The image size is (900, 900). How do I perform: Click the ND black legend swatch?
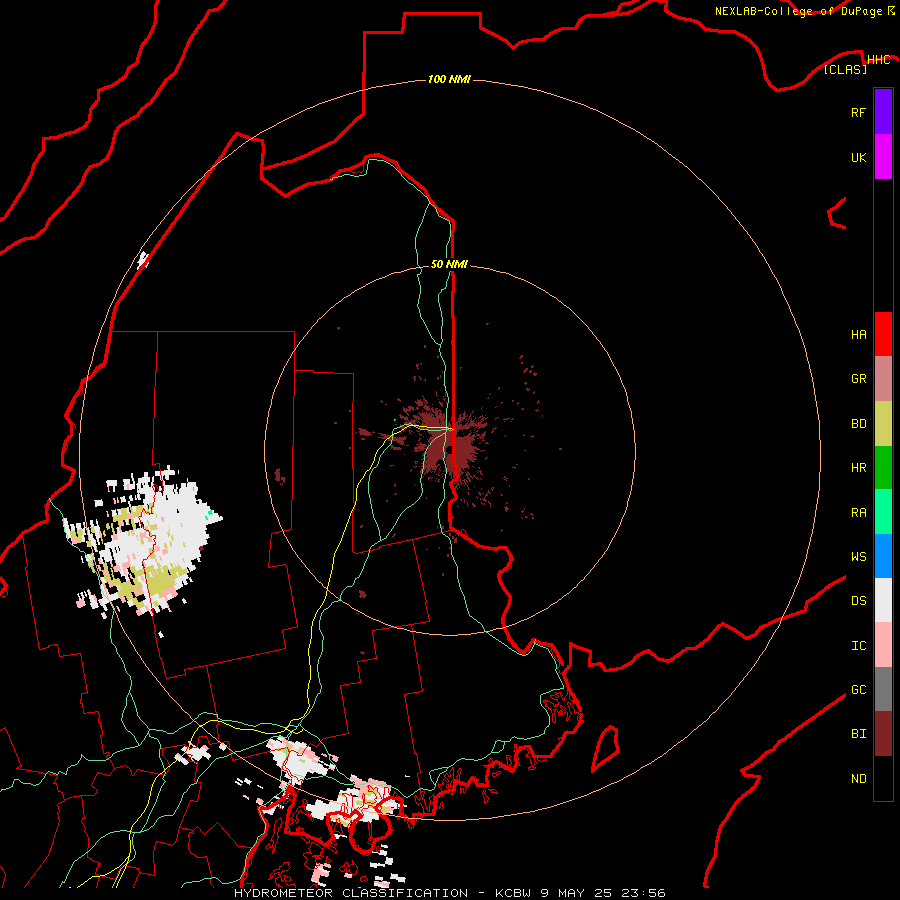coord(883,778)
